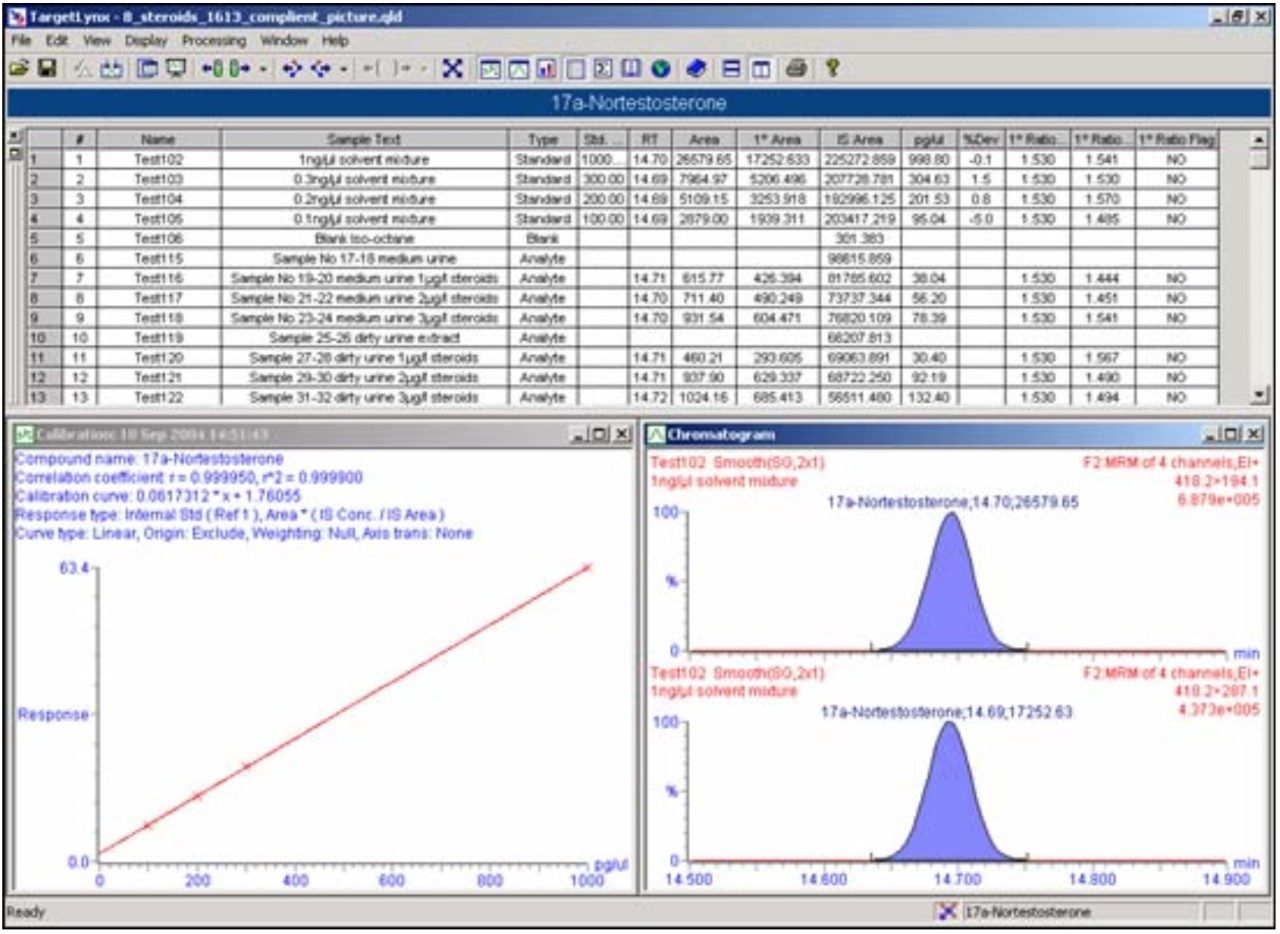Screen dimensions: 1280x934
Task: Click the table scrollbar down arrow
Action: [1259, 396]
